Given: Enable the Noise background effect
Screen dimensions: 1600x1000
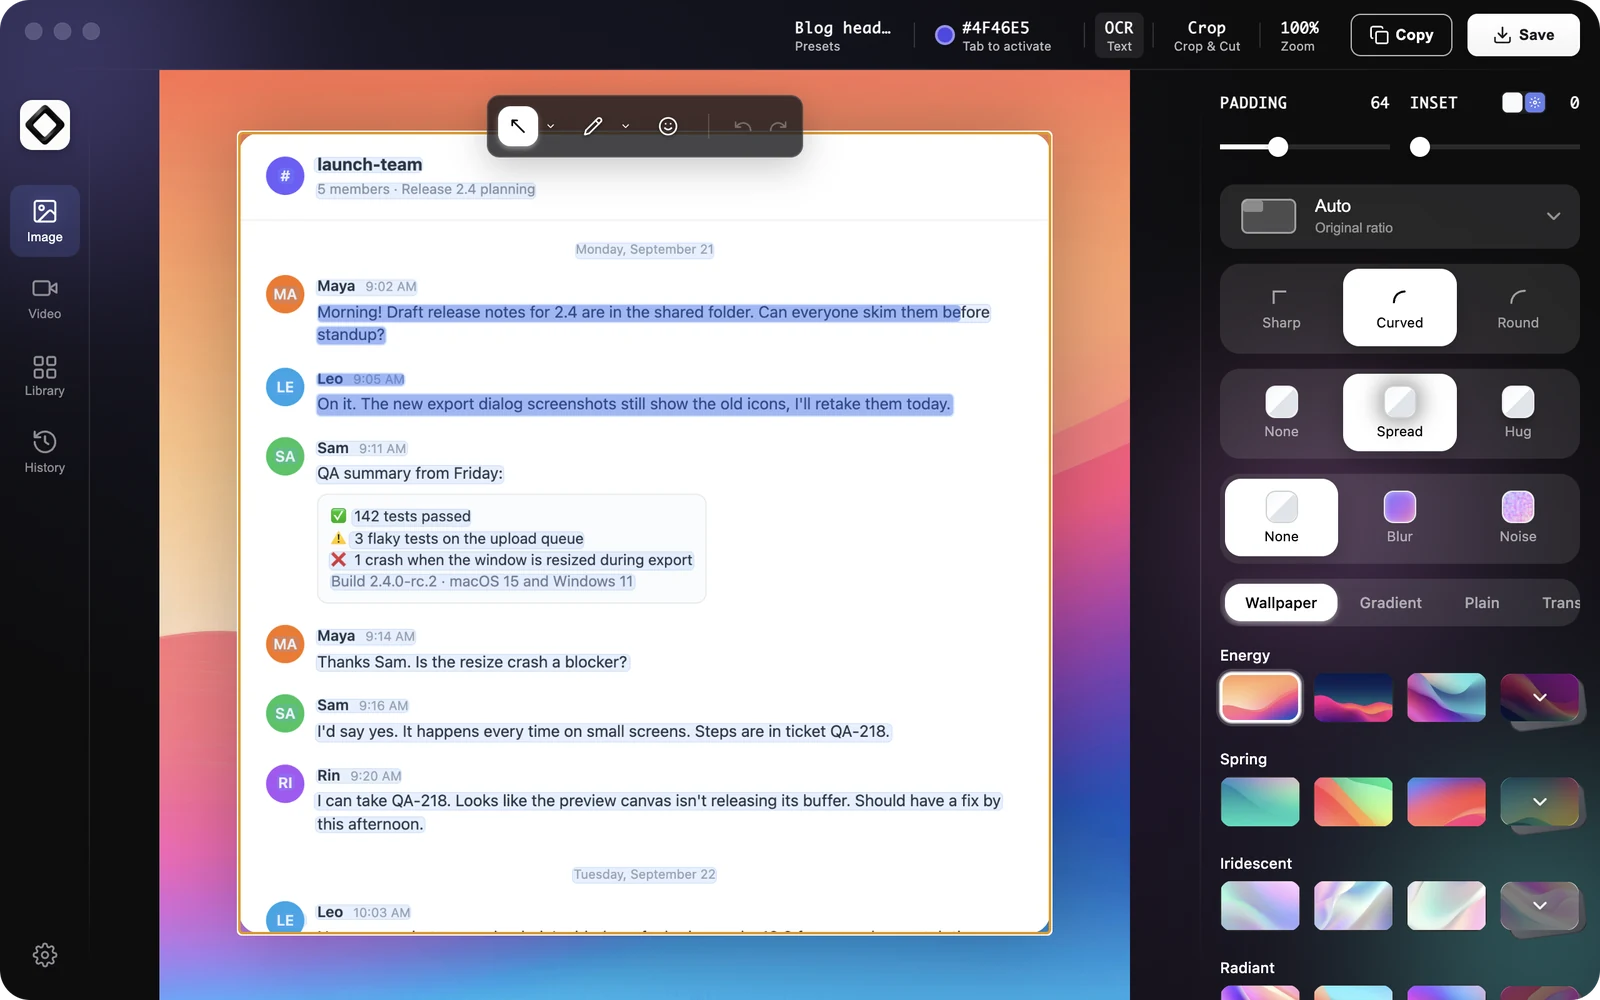Looking at the screenshot, I should [1518, 518].
